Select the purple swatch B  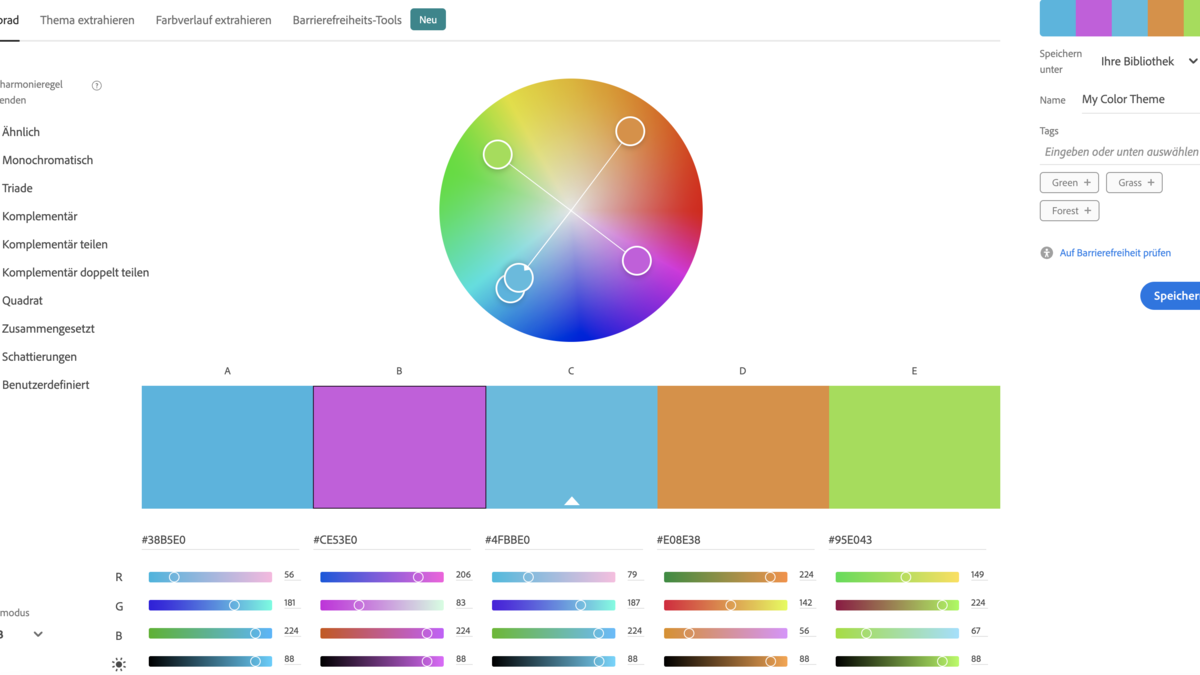(399, 447)
